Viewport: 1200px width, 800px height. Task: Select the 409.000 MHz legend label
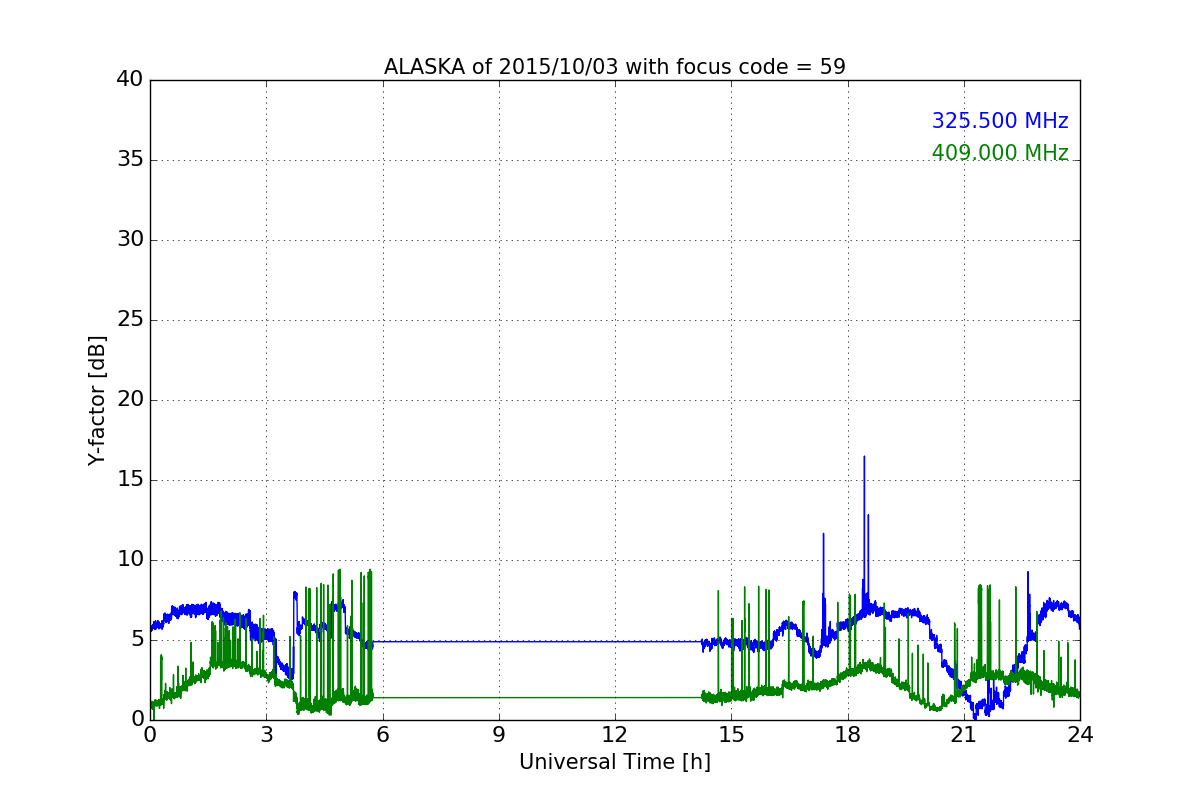(x=1000, y=153)
